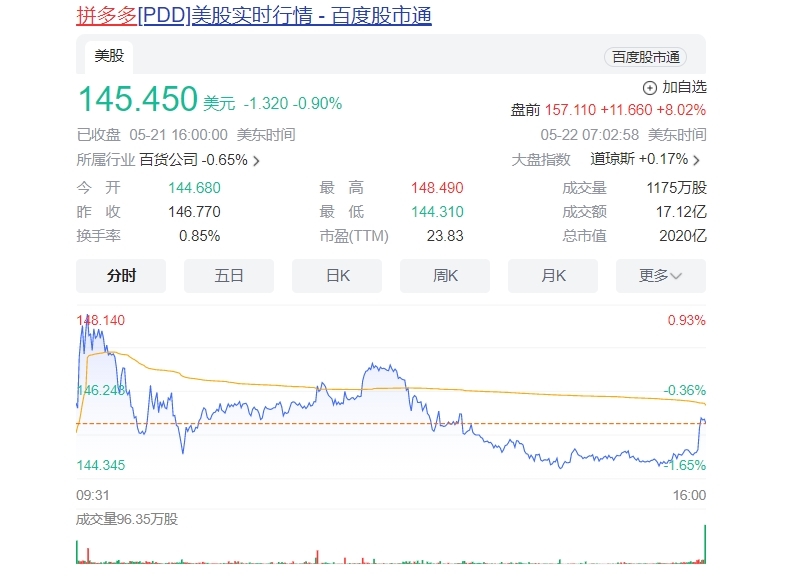
Task: Click the dashed previous-close reference line
Action: [391, 423]
